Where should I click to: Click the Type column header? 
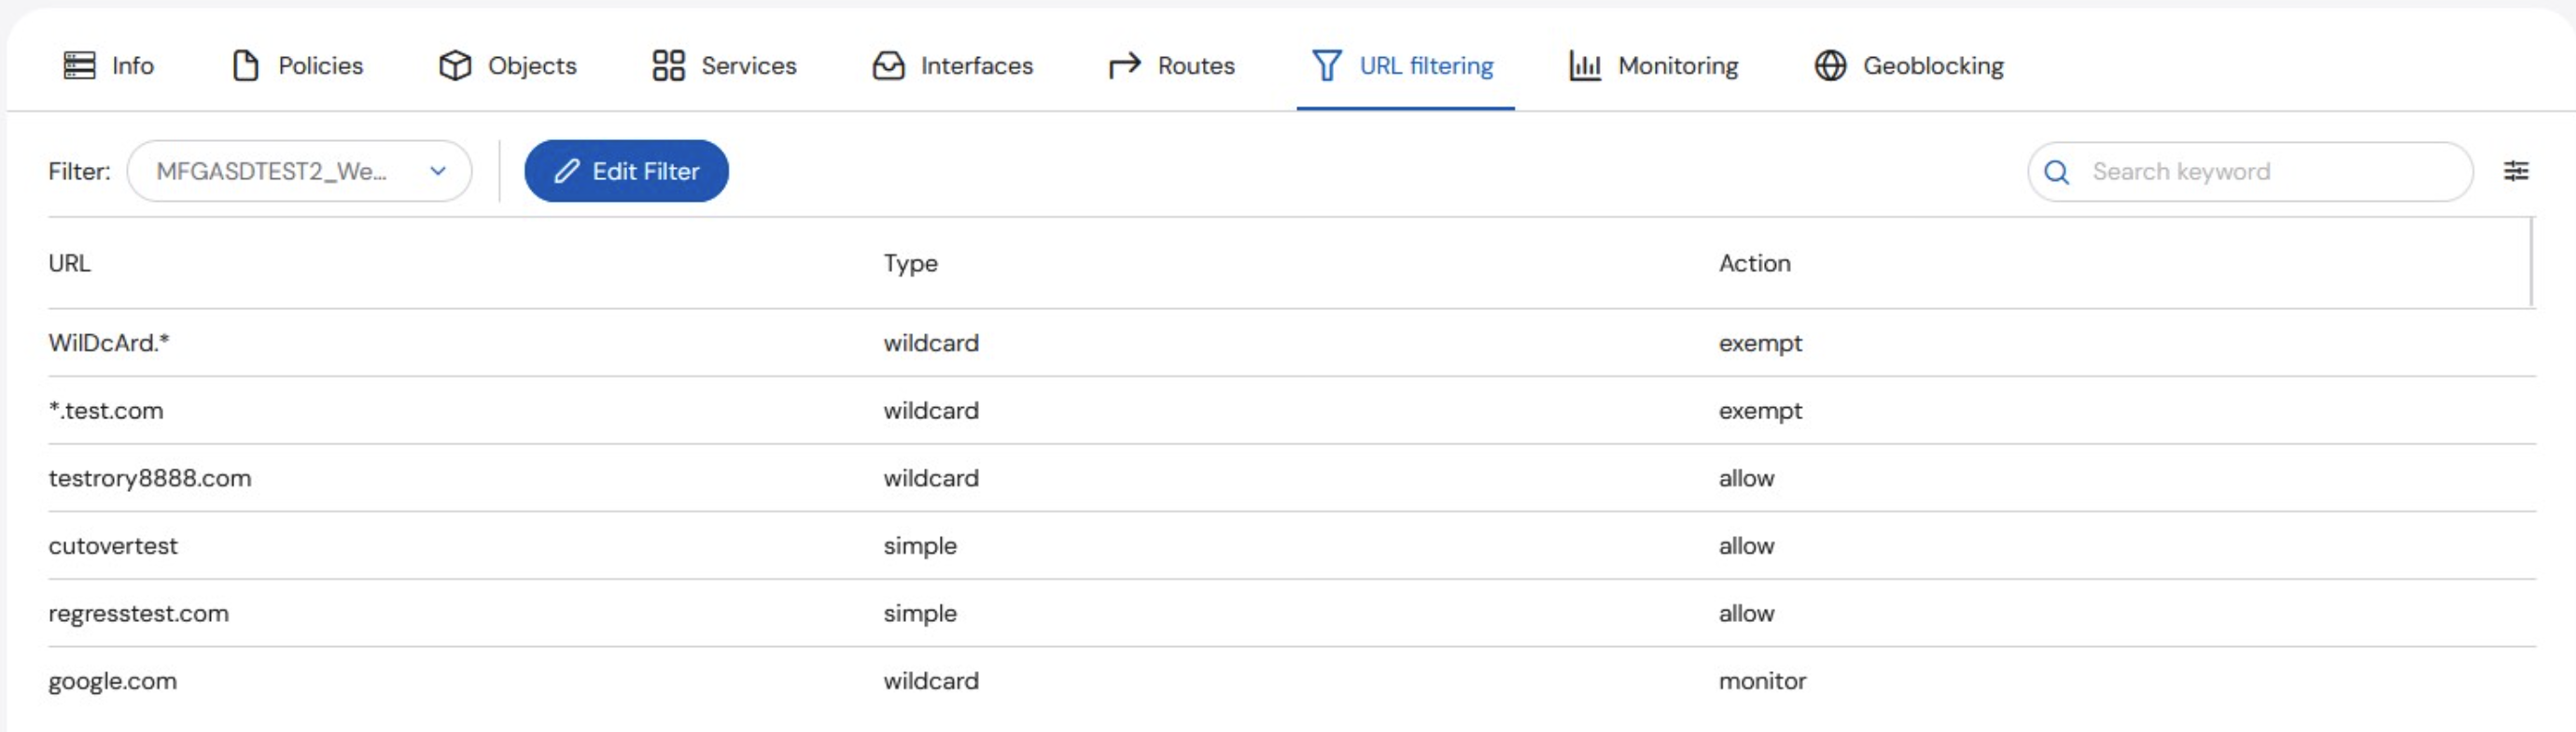tap(910, 263)
